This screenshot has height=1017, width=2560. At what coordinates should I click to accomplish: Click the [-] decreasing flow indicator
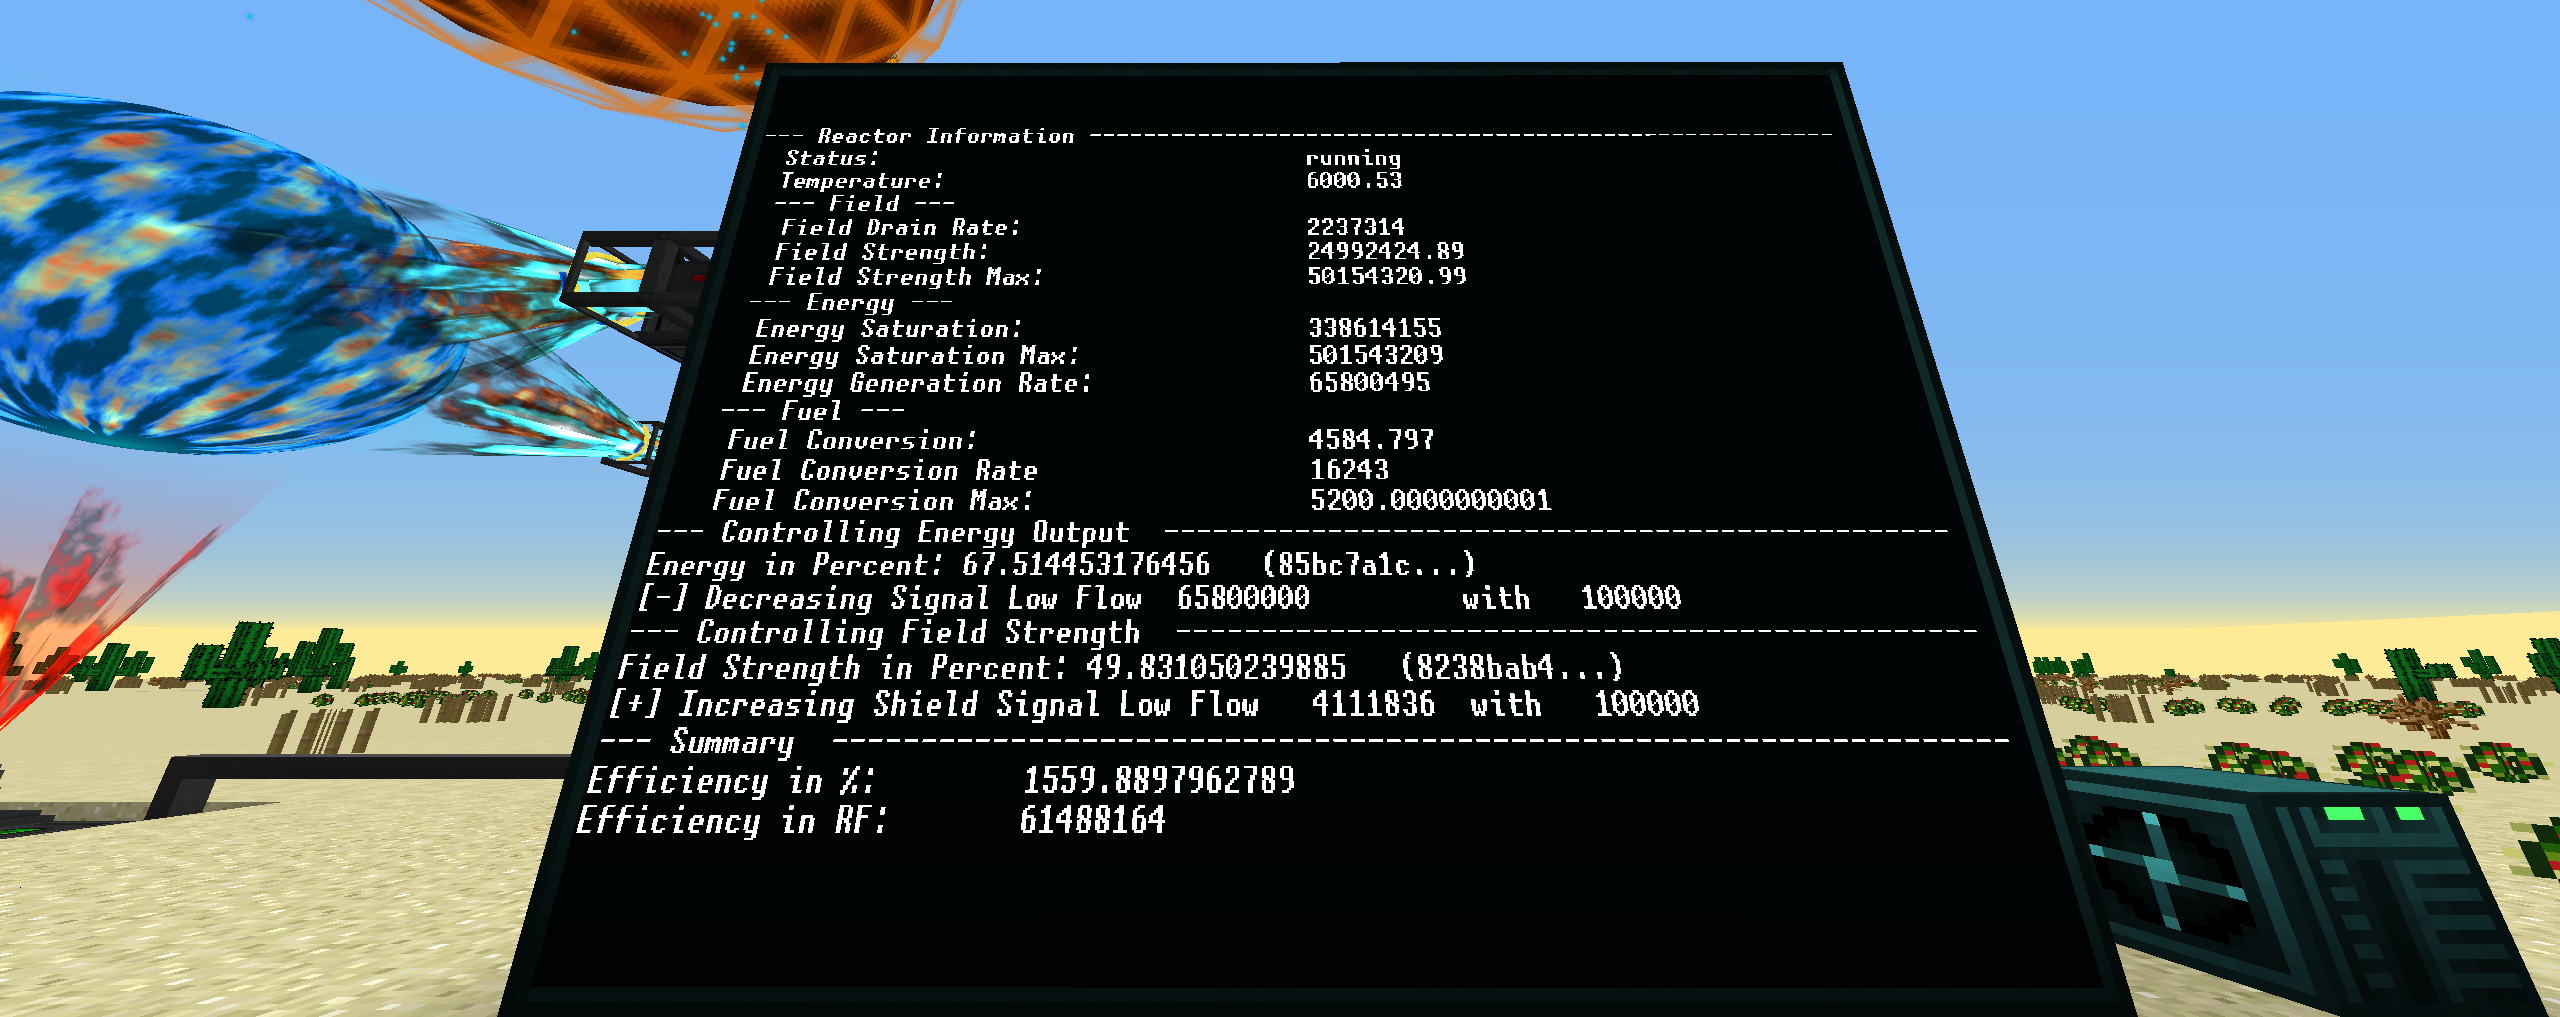tap(666, 598)
